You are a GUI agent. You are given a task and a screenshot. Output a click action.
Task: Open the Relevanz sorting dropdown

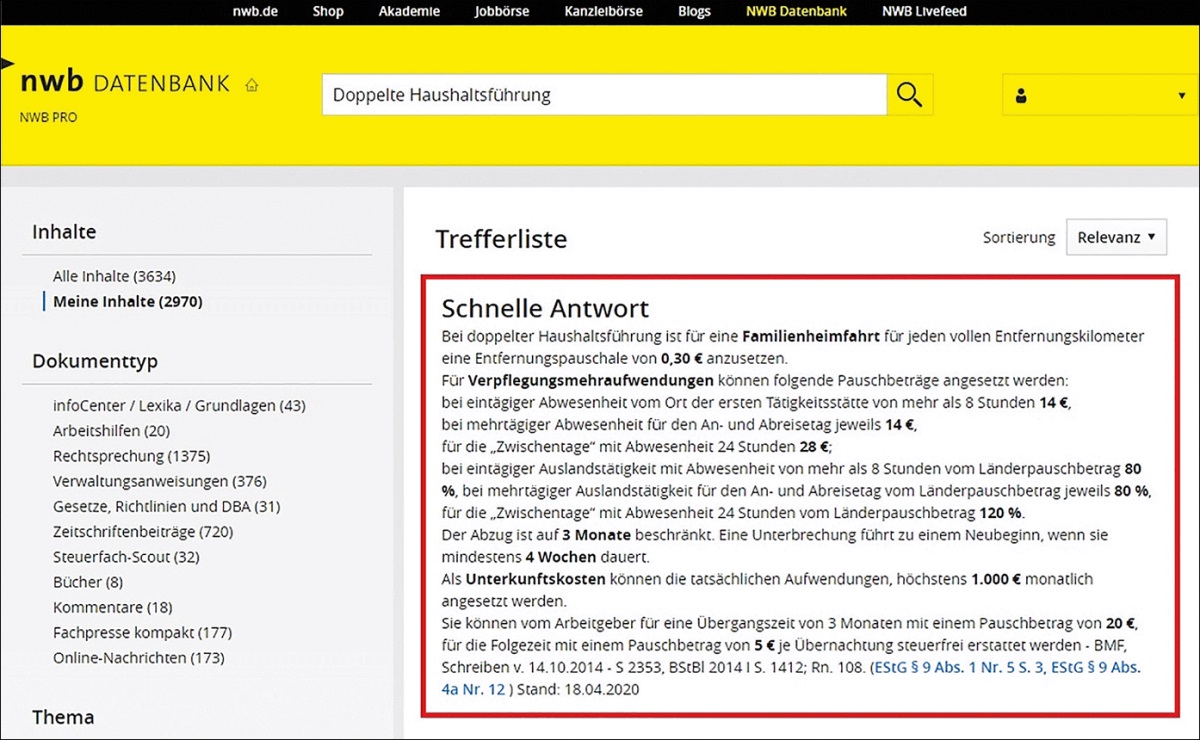point(1116,237)
